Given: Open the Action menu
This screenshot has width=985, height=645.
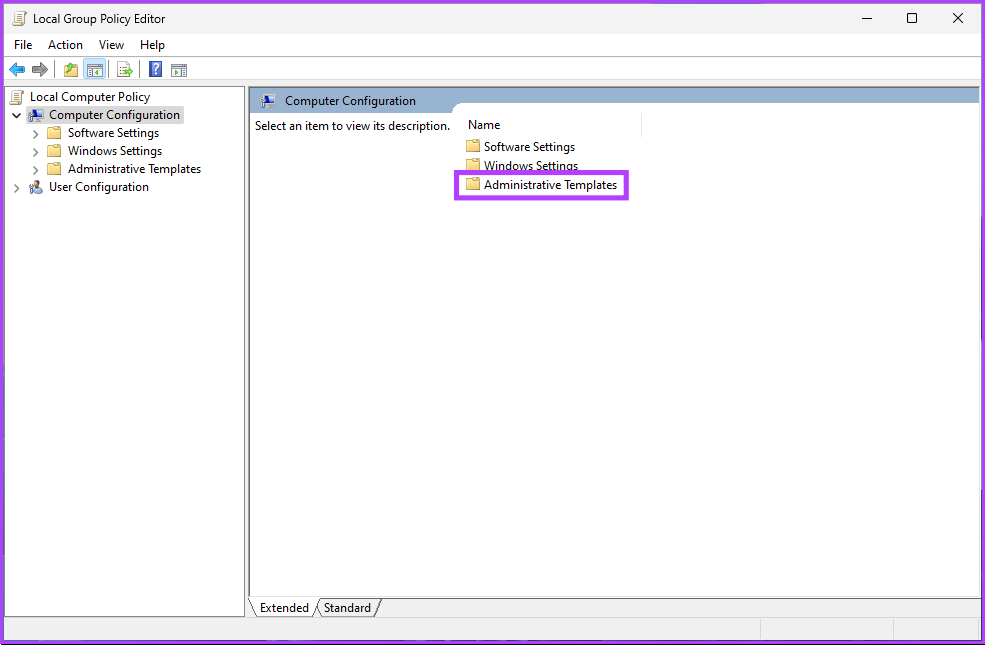Looking at the screenshot, I should click(x=65, y=45).
